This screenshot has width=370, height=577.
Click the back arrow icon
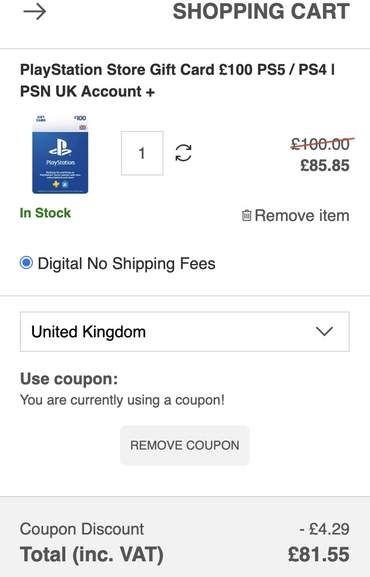[x=35, y=12]
